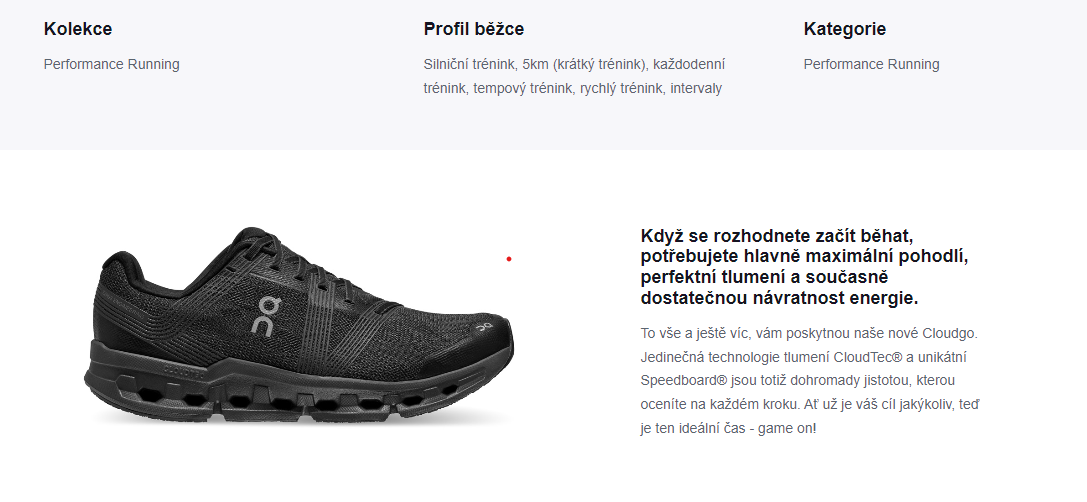Select the Profil běžce heading
Viewport: 1087px width, 502px height.
[x=473, y=29]
